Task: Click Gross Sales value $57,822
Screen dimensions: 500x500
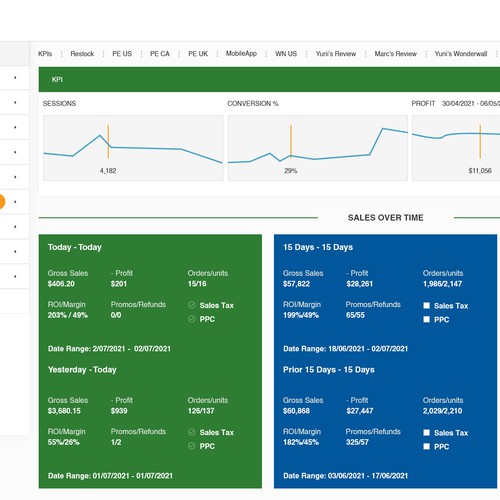Action: 296,284
